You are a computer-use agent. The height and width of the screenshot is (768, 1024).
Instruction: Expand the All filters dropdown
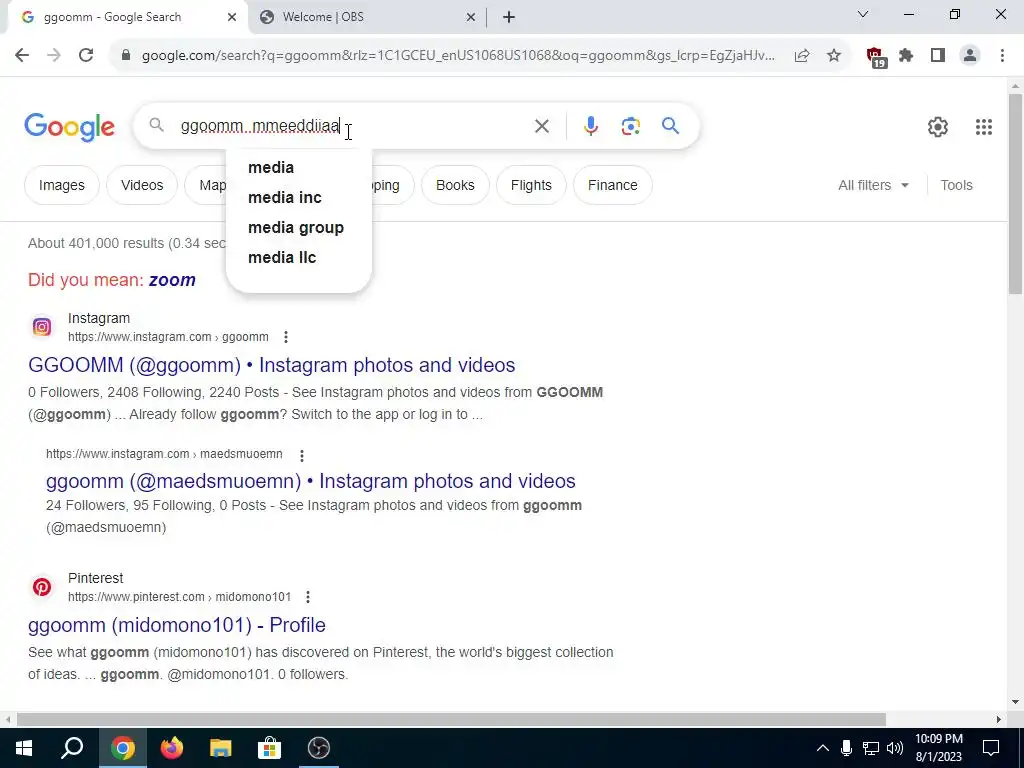pos(873,185)
